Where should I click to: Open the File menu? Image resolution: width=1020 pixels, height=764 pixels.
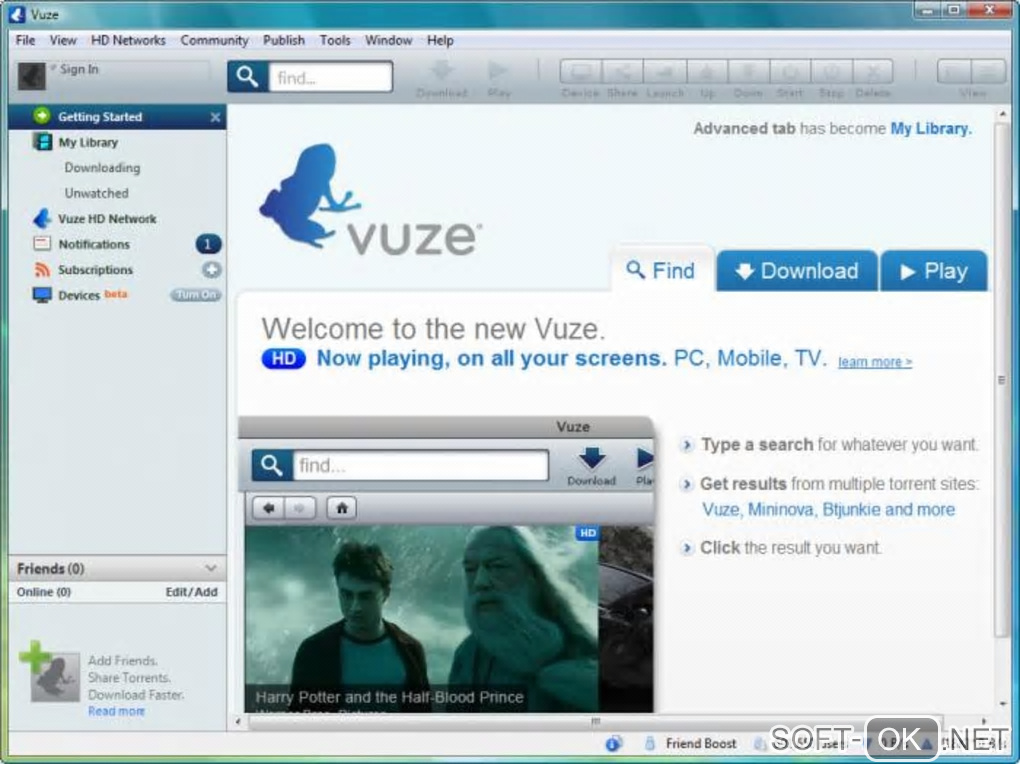click(x=25, y=40)
